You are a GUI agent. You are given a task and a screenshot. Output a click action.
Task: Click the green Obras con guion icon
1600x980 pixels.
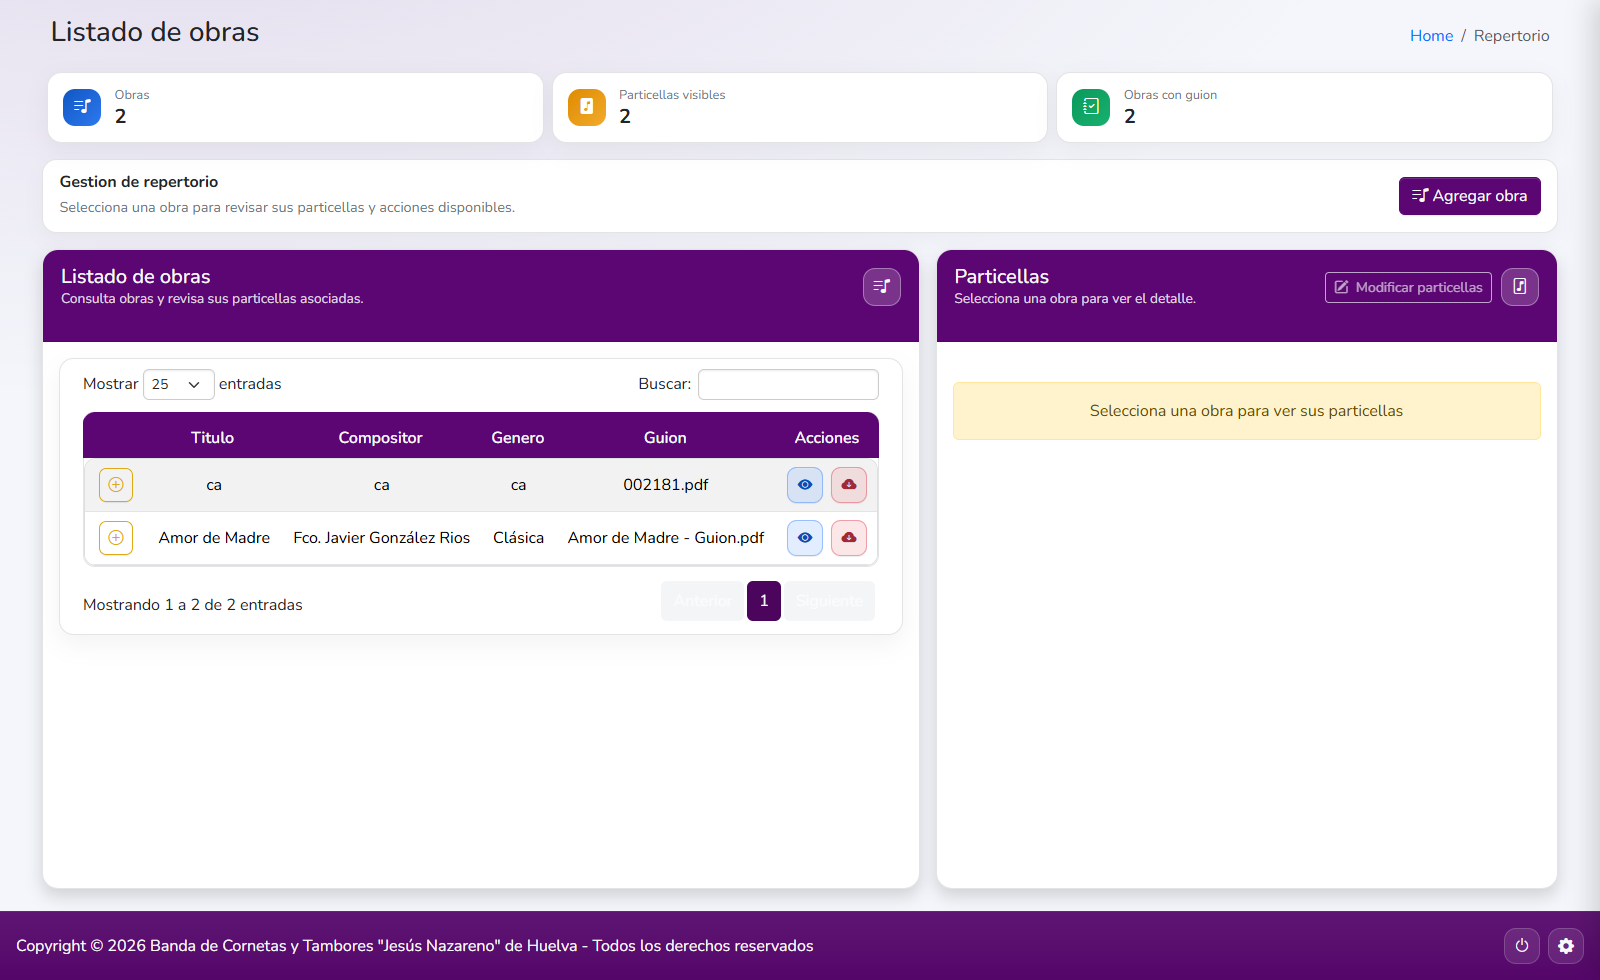coord(1091,107)
